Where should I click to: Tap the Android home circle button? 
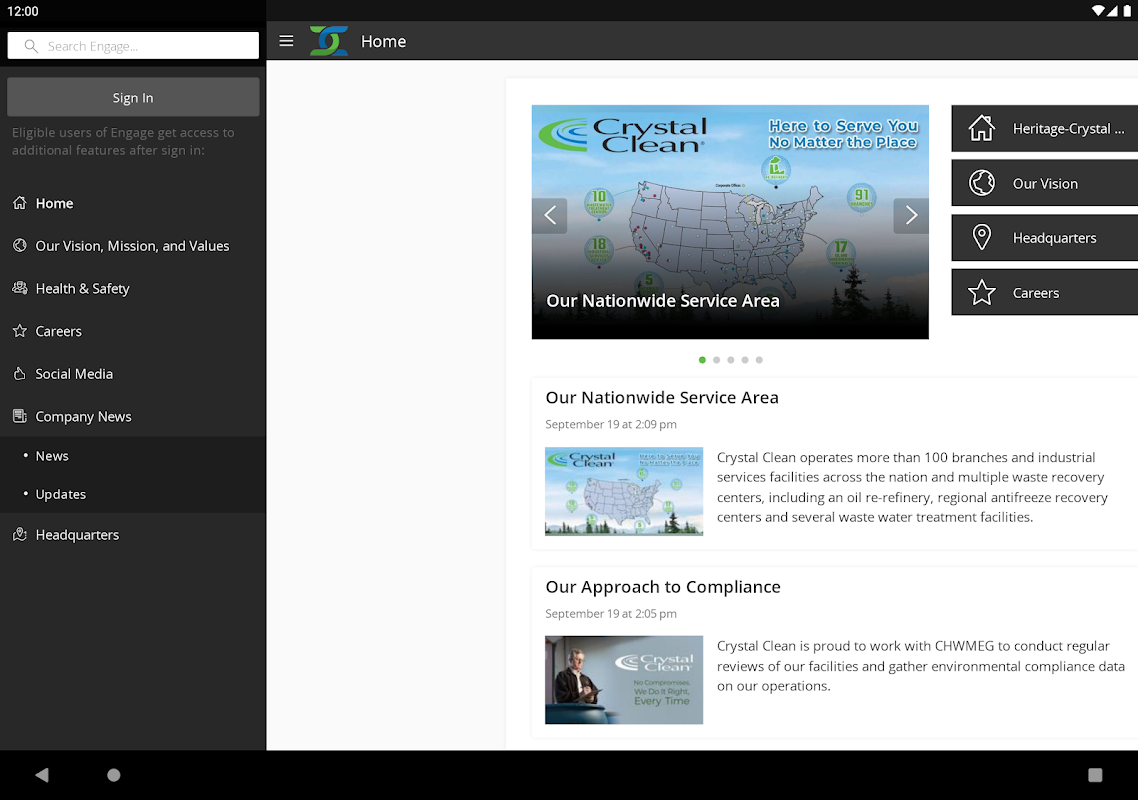[x=114, y=775]
